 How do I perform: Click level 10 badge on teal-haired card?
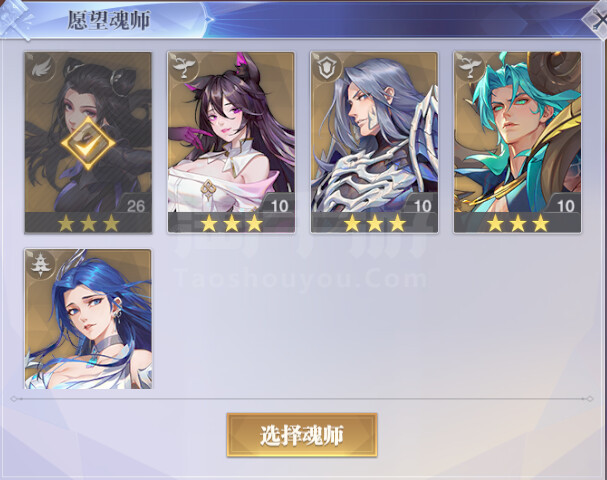point(566,205)
